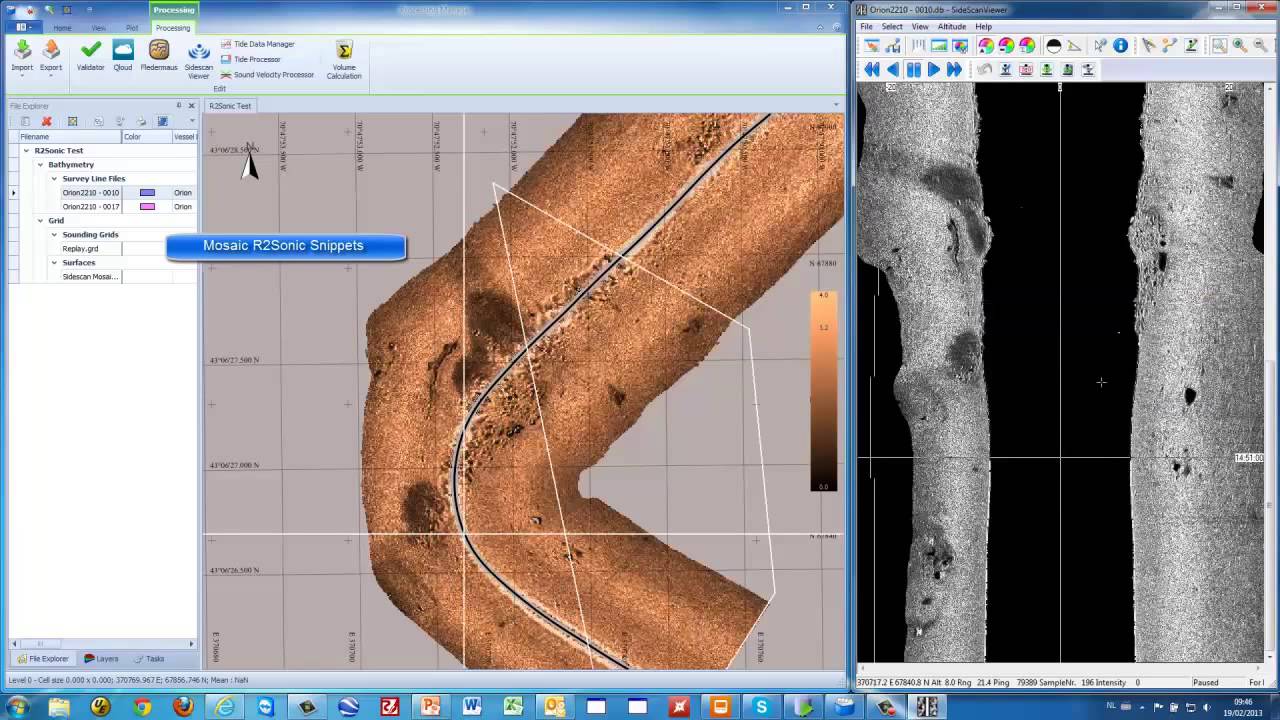
Task: Play backward in SideScanViewer
Action: pos(893,69)
